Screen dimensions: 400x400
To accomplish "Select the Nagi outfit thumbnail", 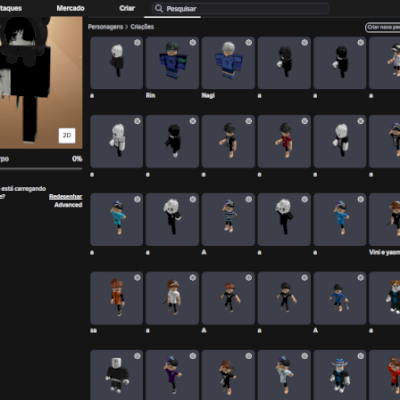I will pyautogui.click(x=228, y=63).
